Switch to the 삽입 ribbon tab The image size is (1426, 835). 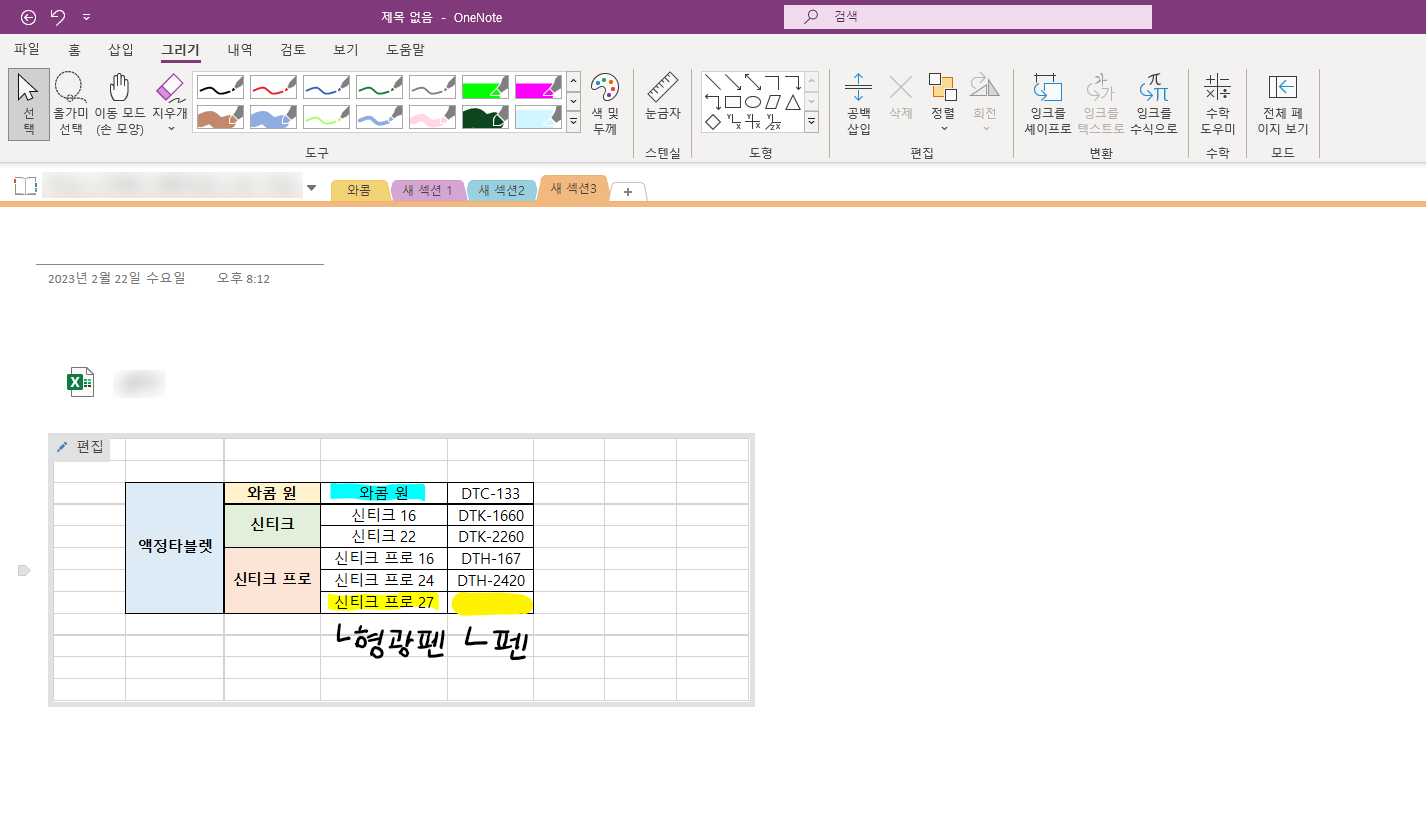[x=120, y=49]
